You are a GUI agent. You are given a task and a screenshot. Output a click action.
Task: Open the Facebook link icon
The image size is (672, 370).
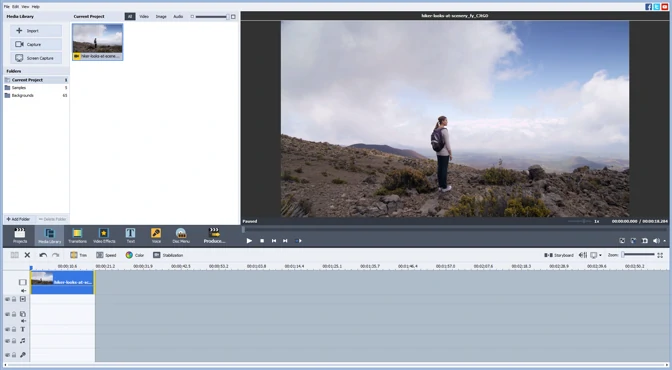(648, 6)
